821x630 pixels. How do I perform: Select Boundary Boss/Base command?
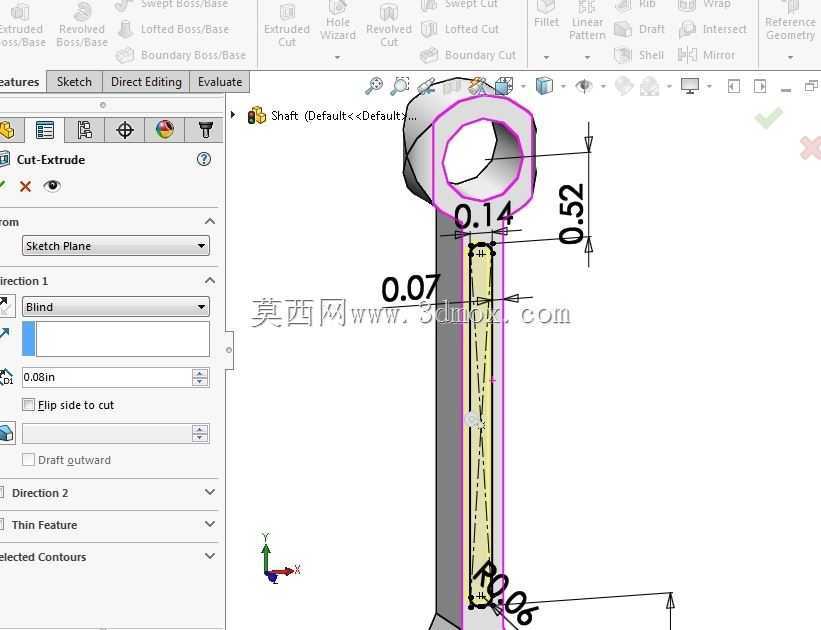[181, 55]
